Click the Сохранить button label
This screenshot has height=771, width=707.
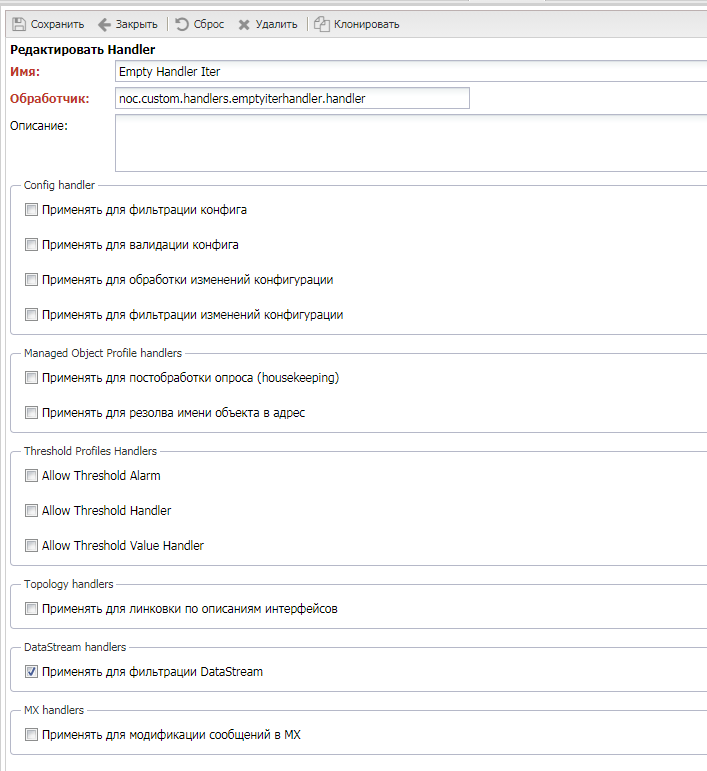pyautogui.click(x=57, y=24)
